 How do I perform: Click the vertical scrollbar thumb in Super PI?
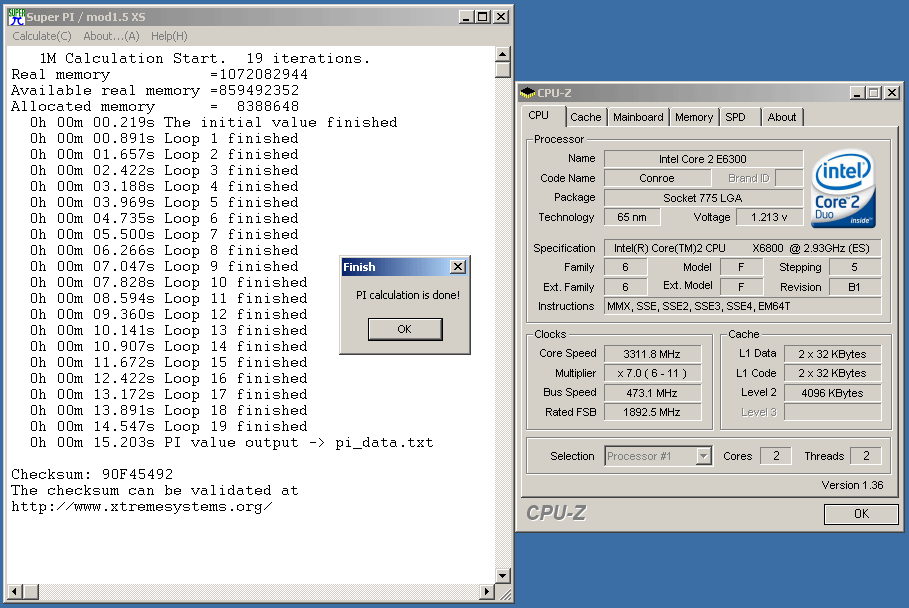click(x=503, y=70)
